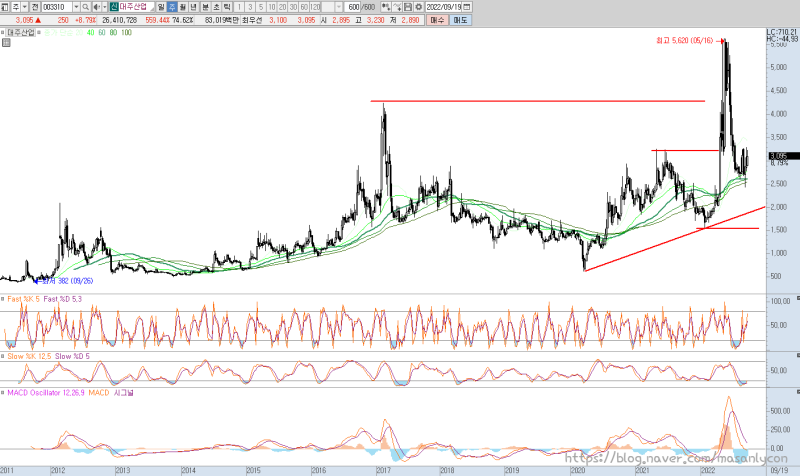Viewport: 800px width, 476px height.
Task: Choose interval 120 button
Action: coord(315,7)
